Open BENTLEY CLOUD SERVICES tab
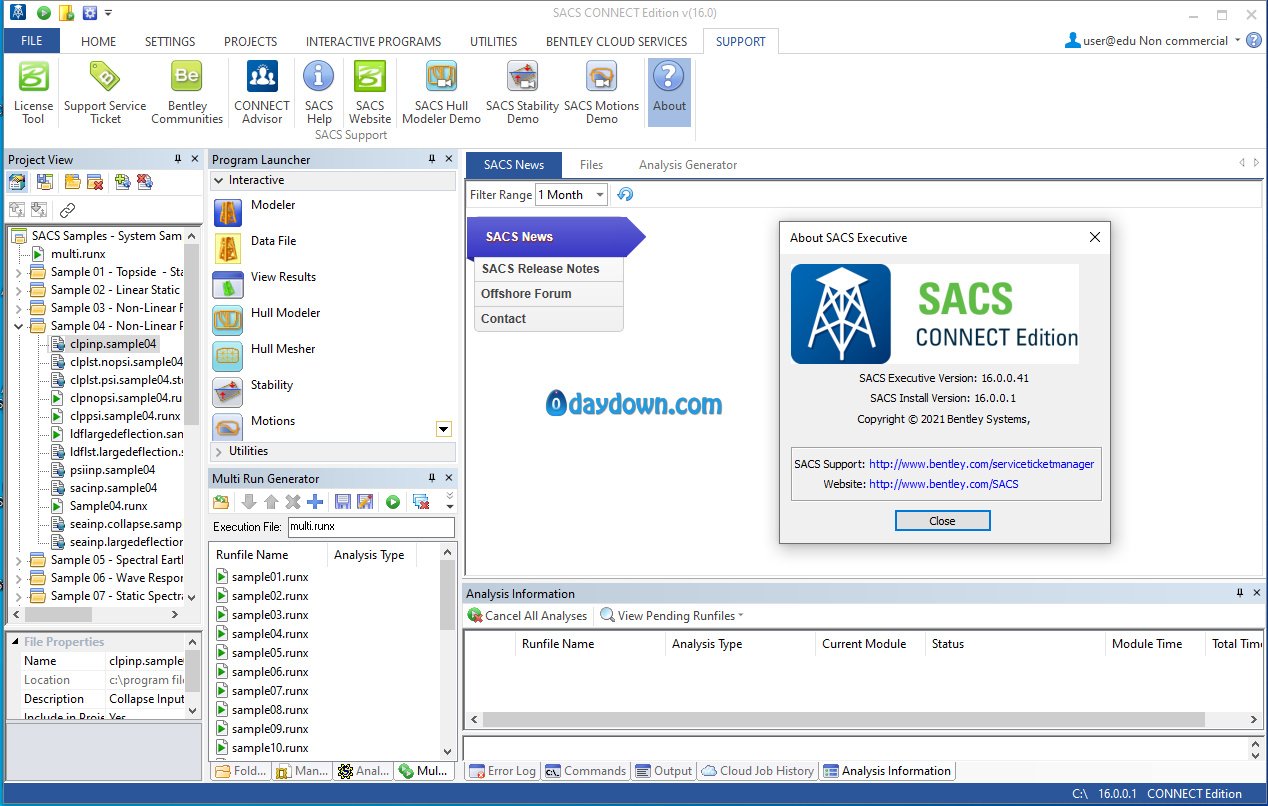1268x806 pixels. (616, 42)
